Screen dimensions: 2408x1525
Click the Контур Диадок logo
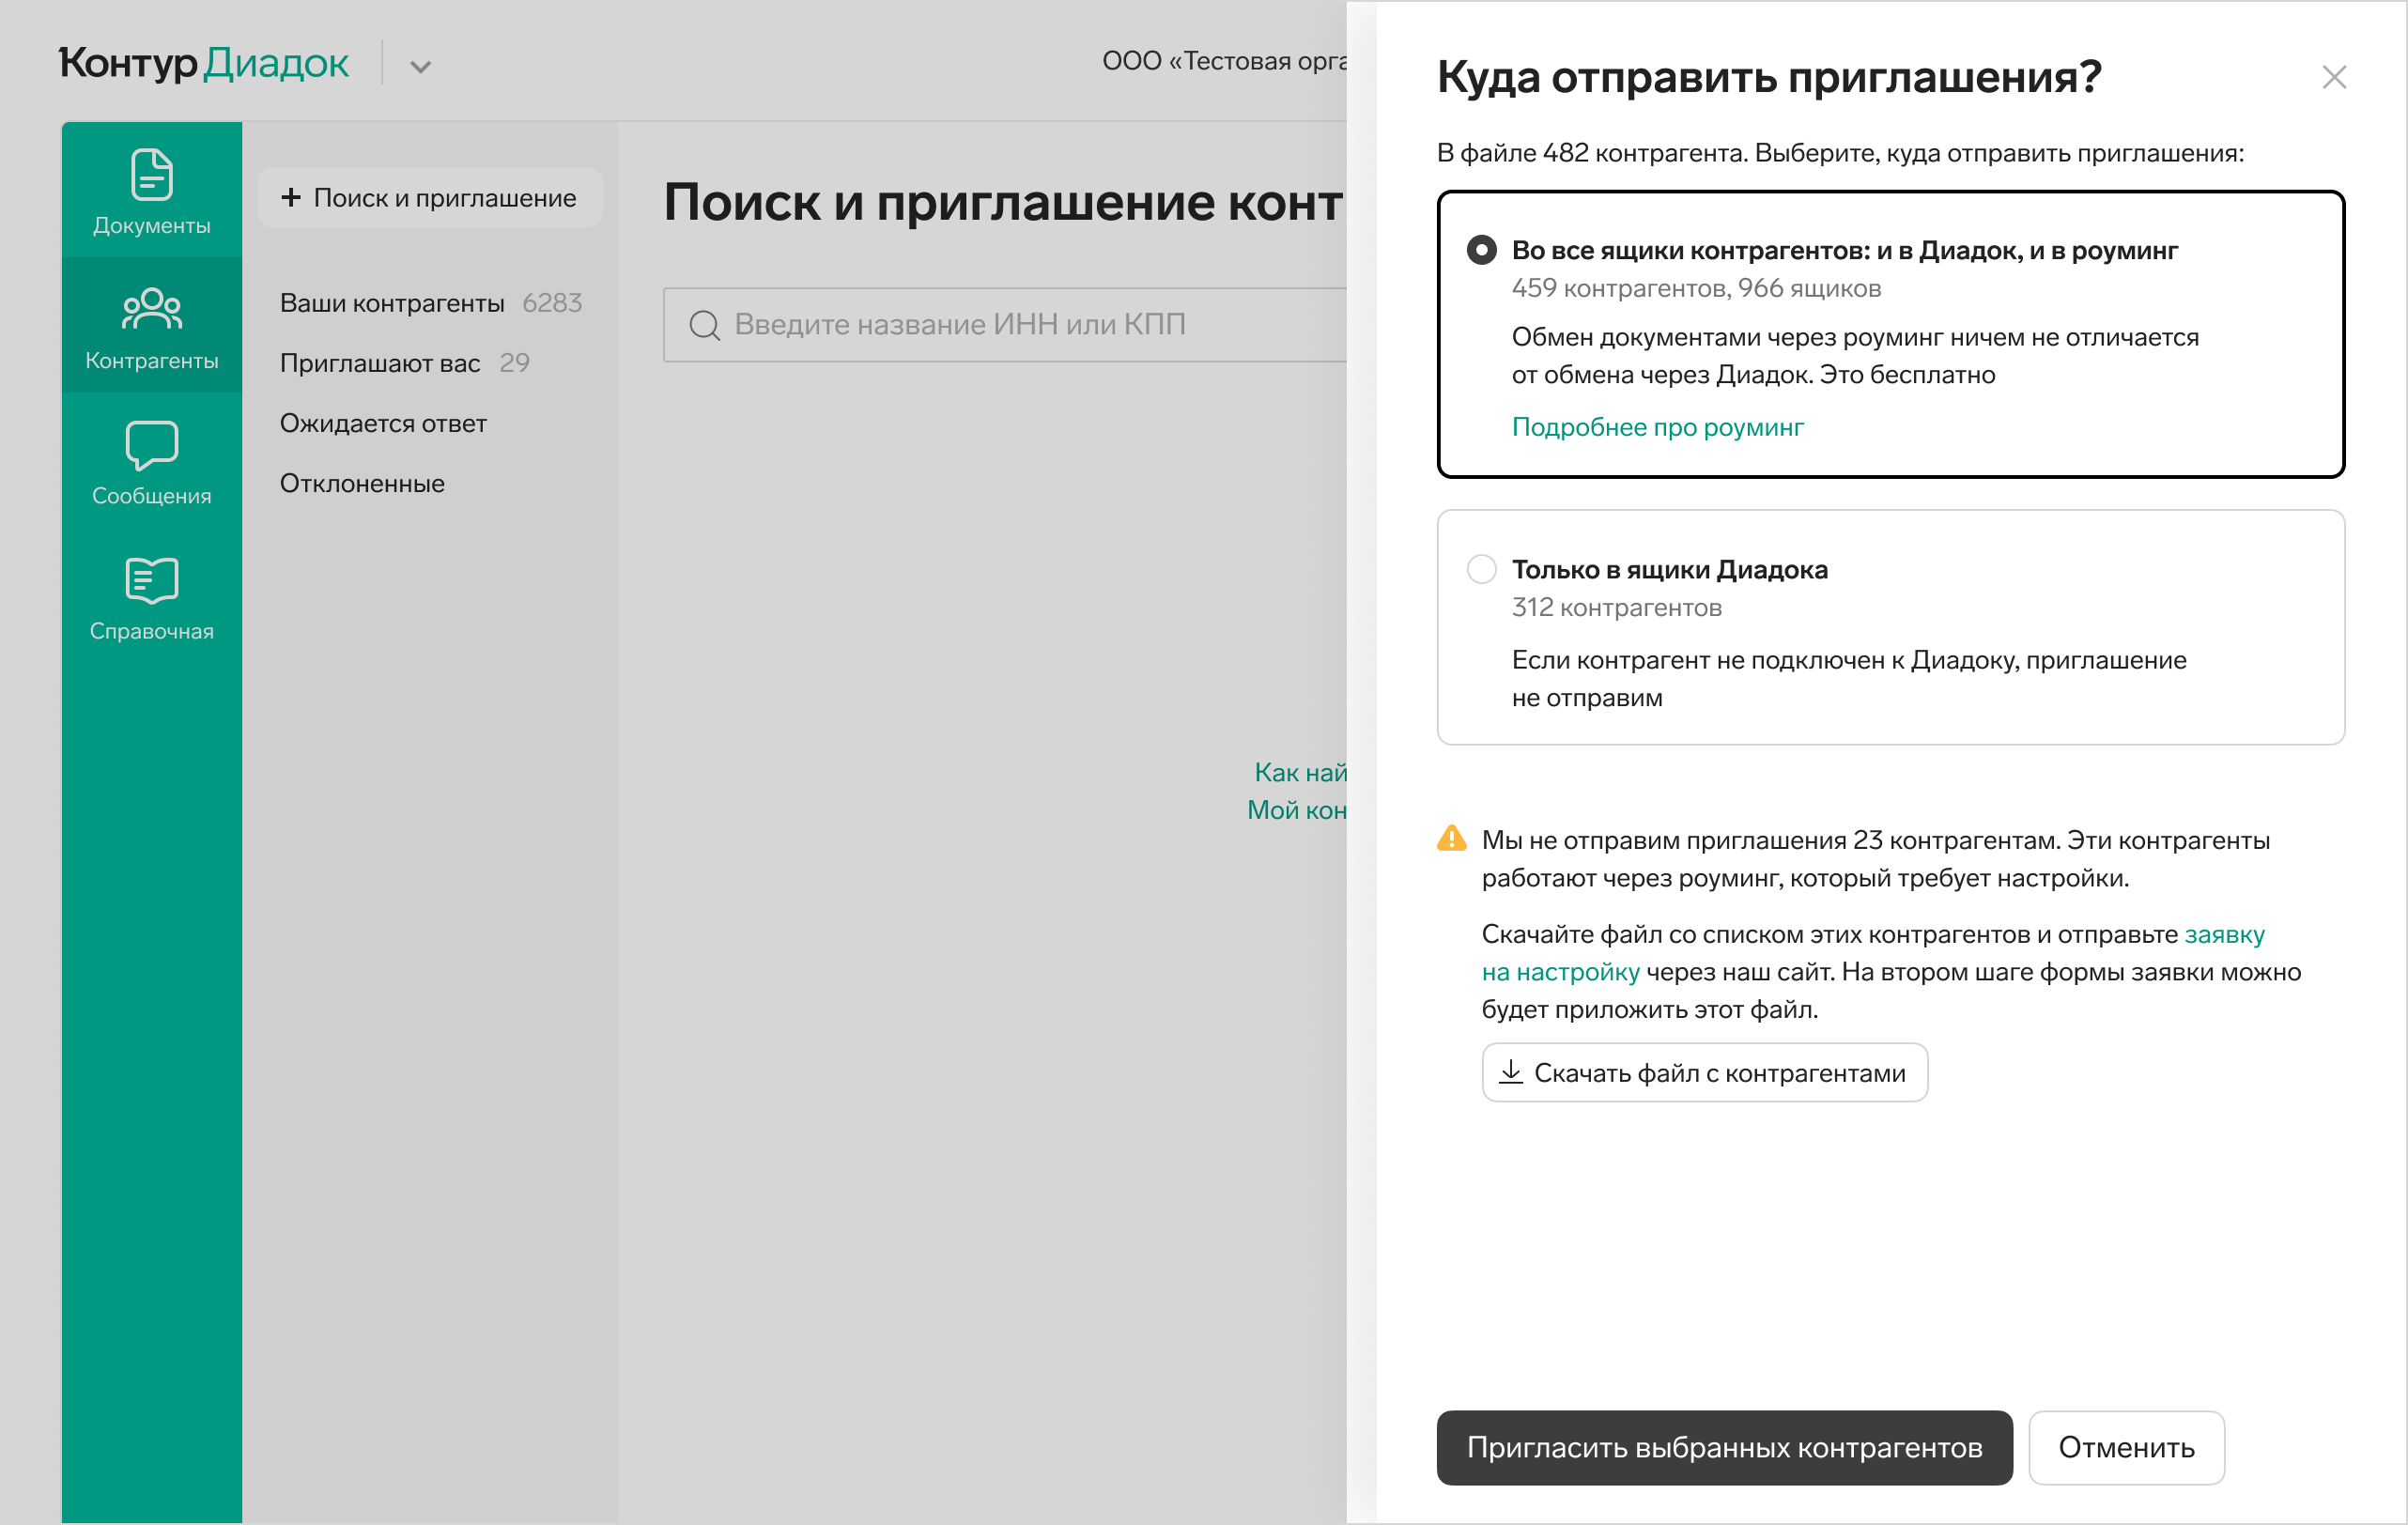point(204,63)
